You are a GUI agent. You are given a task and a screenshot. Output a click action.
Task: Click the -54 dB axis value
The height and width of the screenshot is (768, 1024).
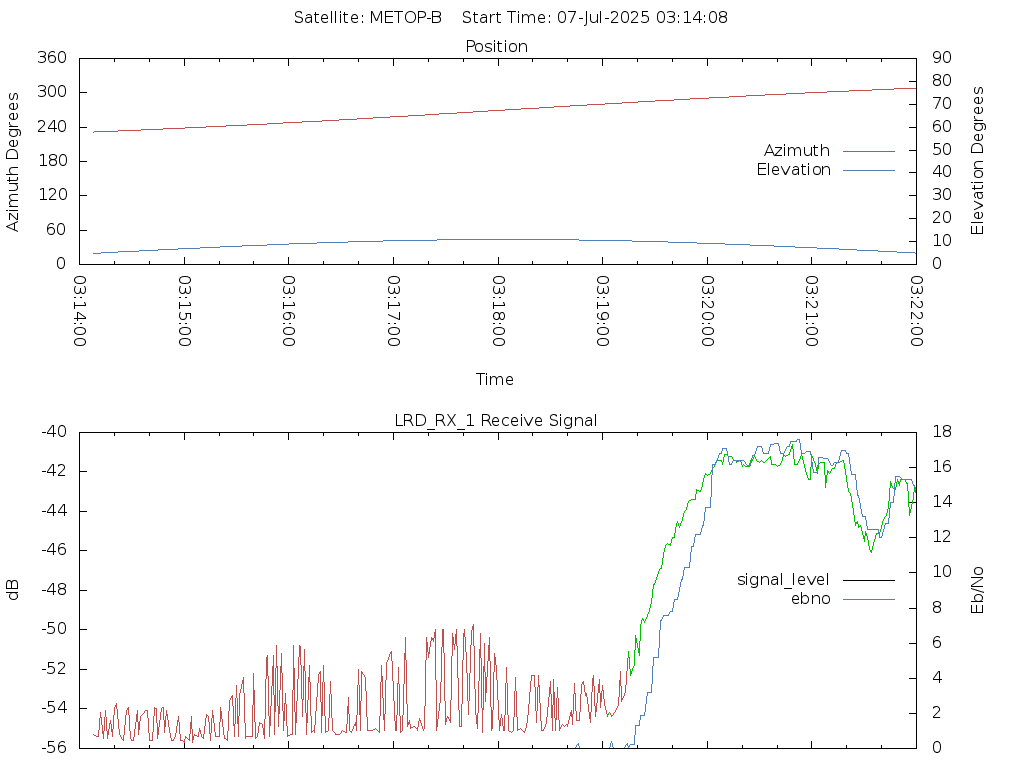(x=54, y=708)
